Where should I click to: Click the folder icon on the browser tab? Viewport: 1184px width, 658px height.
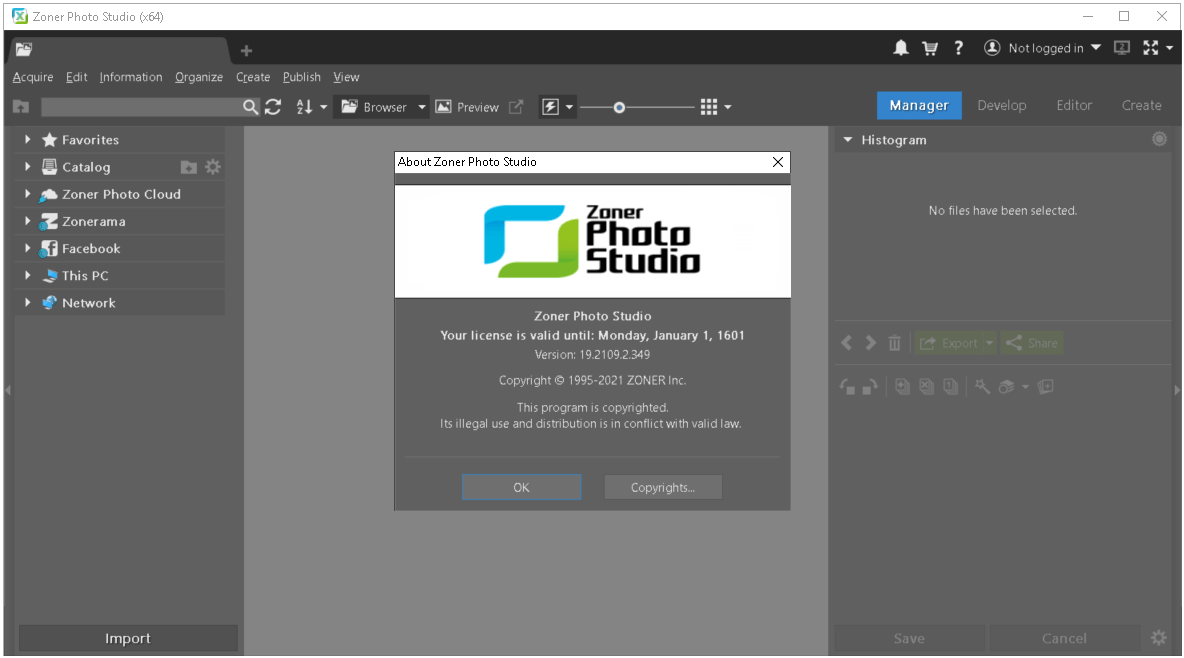[24, 50]
